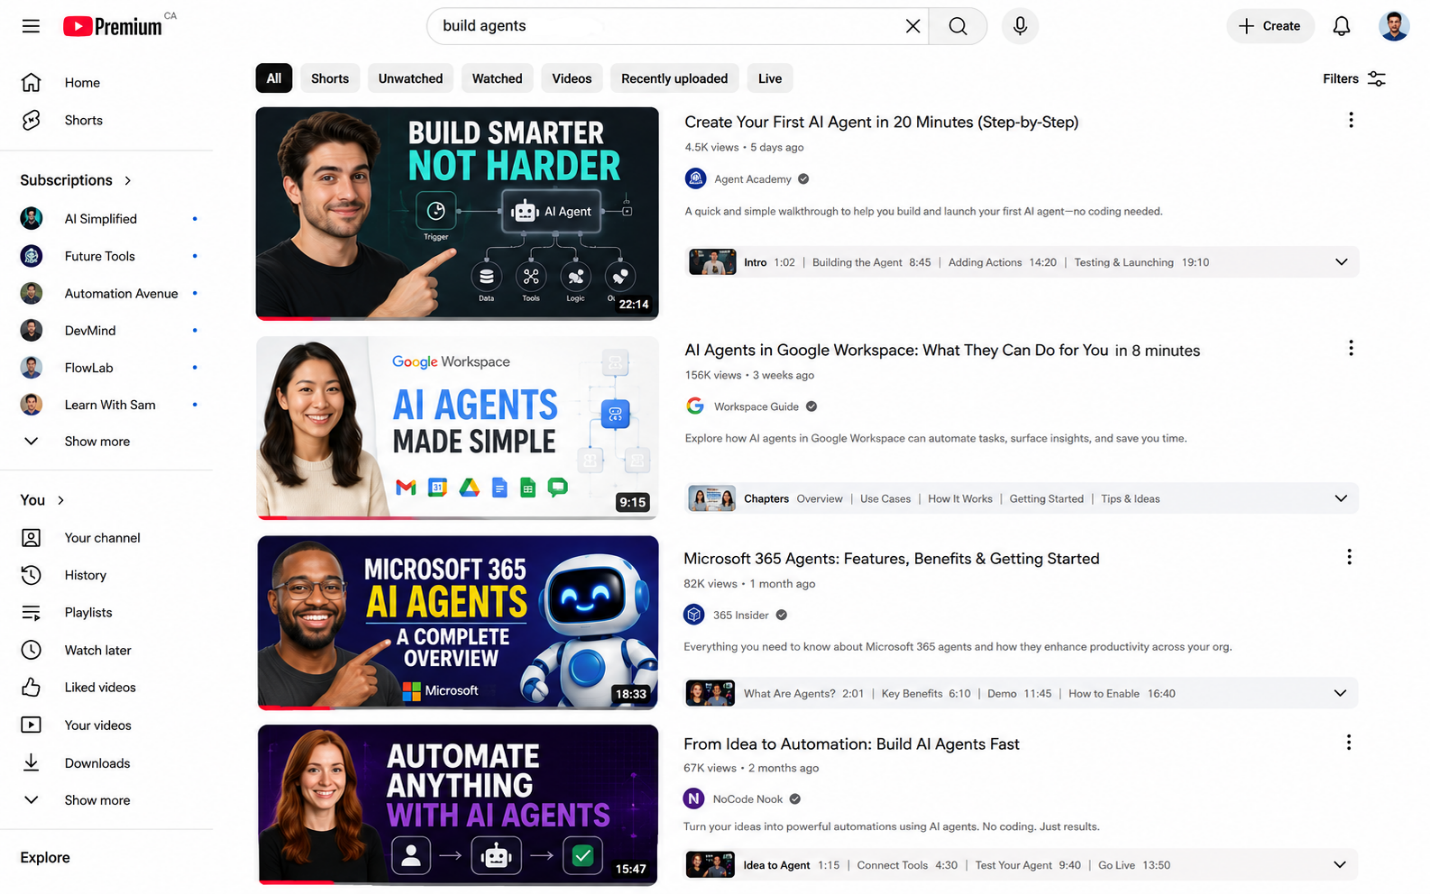Open 'From Idea to Automation' video title

coord(851,744)
